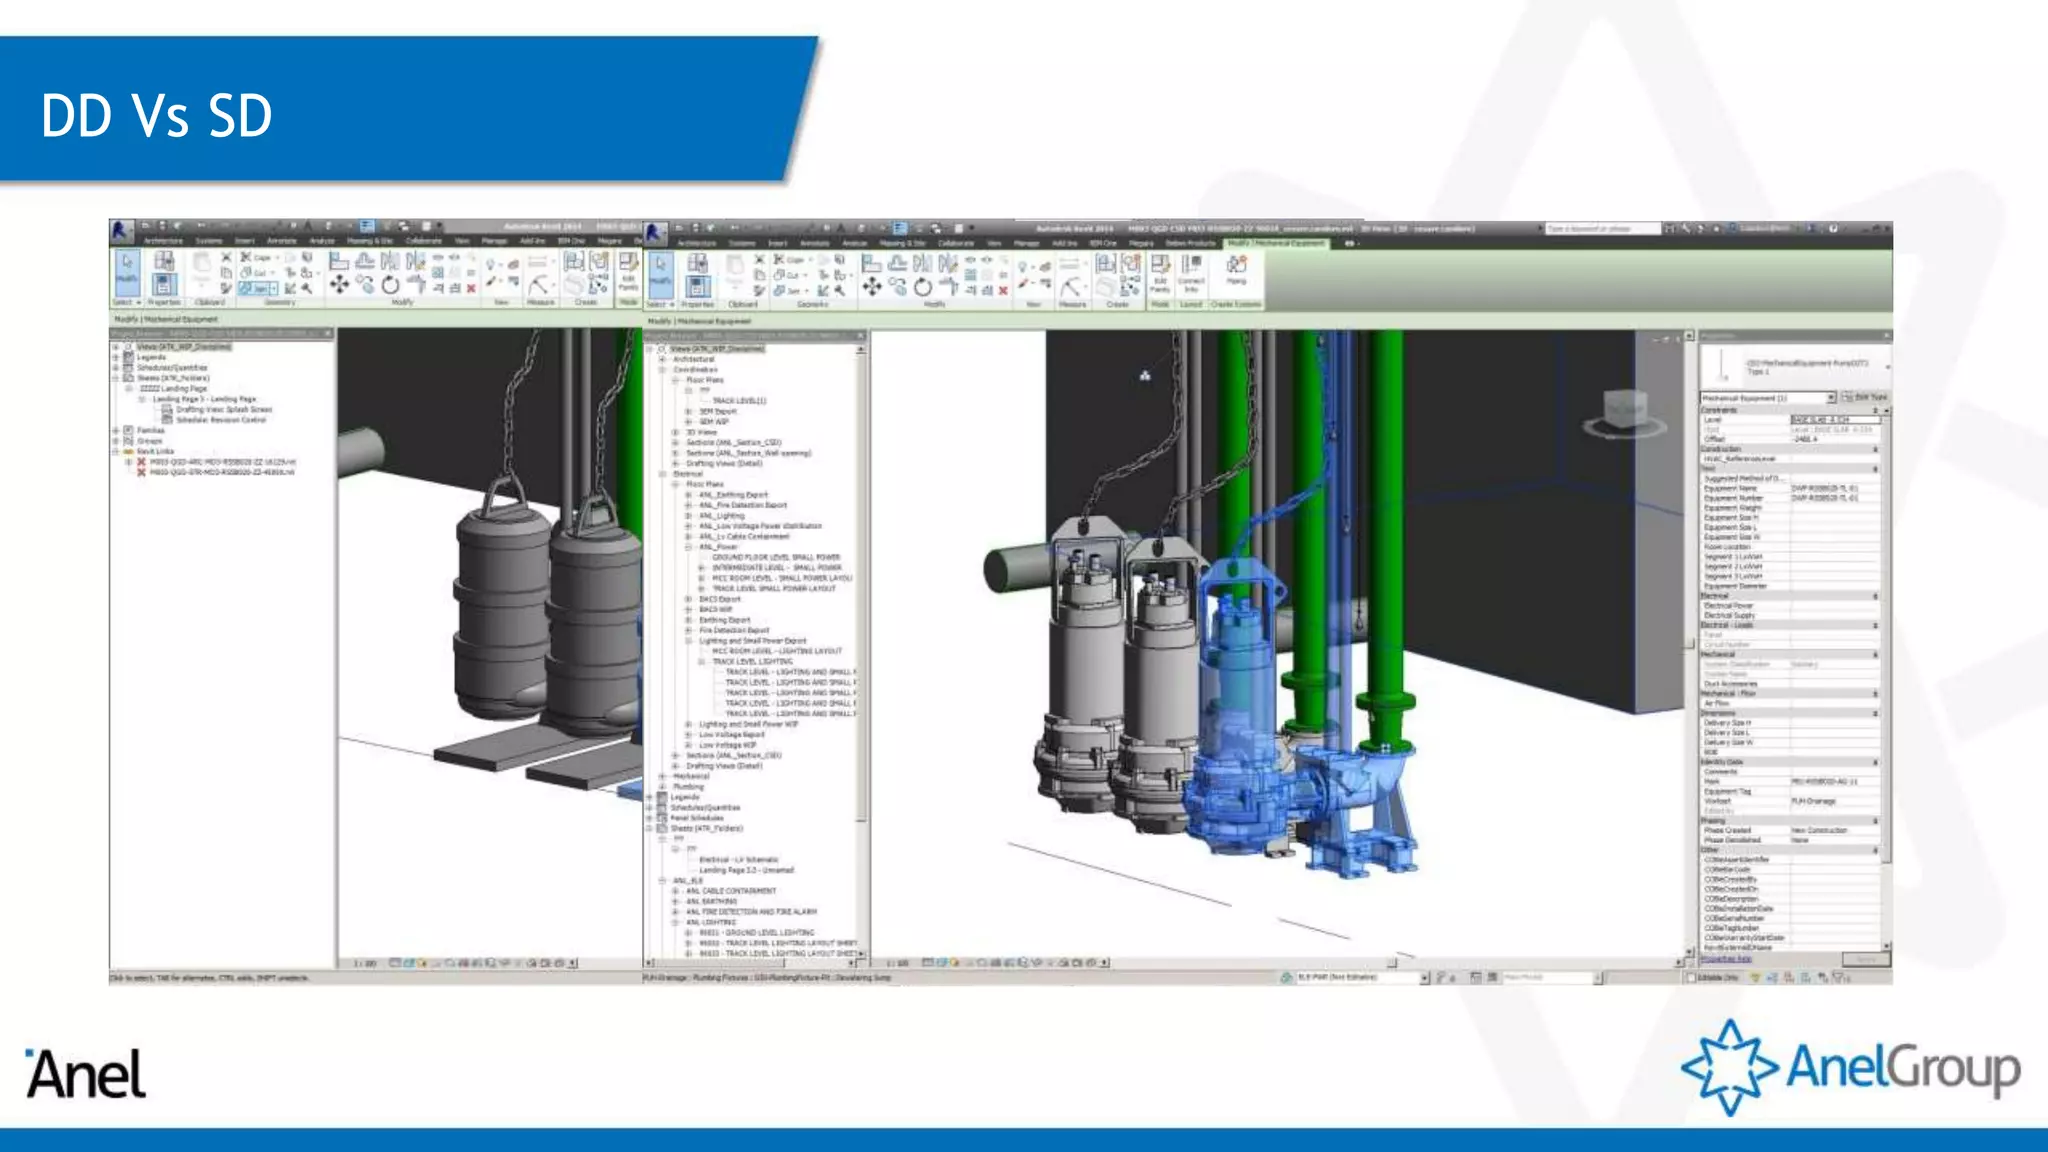Screen dimensions: 2048x1152
Task: Toggle Editable Only checkbox in status bar
Action: 1692,977
